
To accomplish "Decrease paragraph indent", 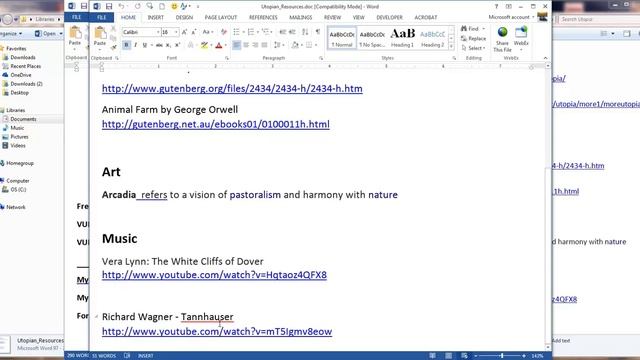I will (x=282, y=32).
